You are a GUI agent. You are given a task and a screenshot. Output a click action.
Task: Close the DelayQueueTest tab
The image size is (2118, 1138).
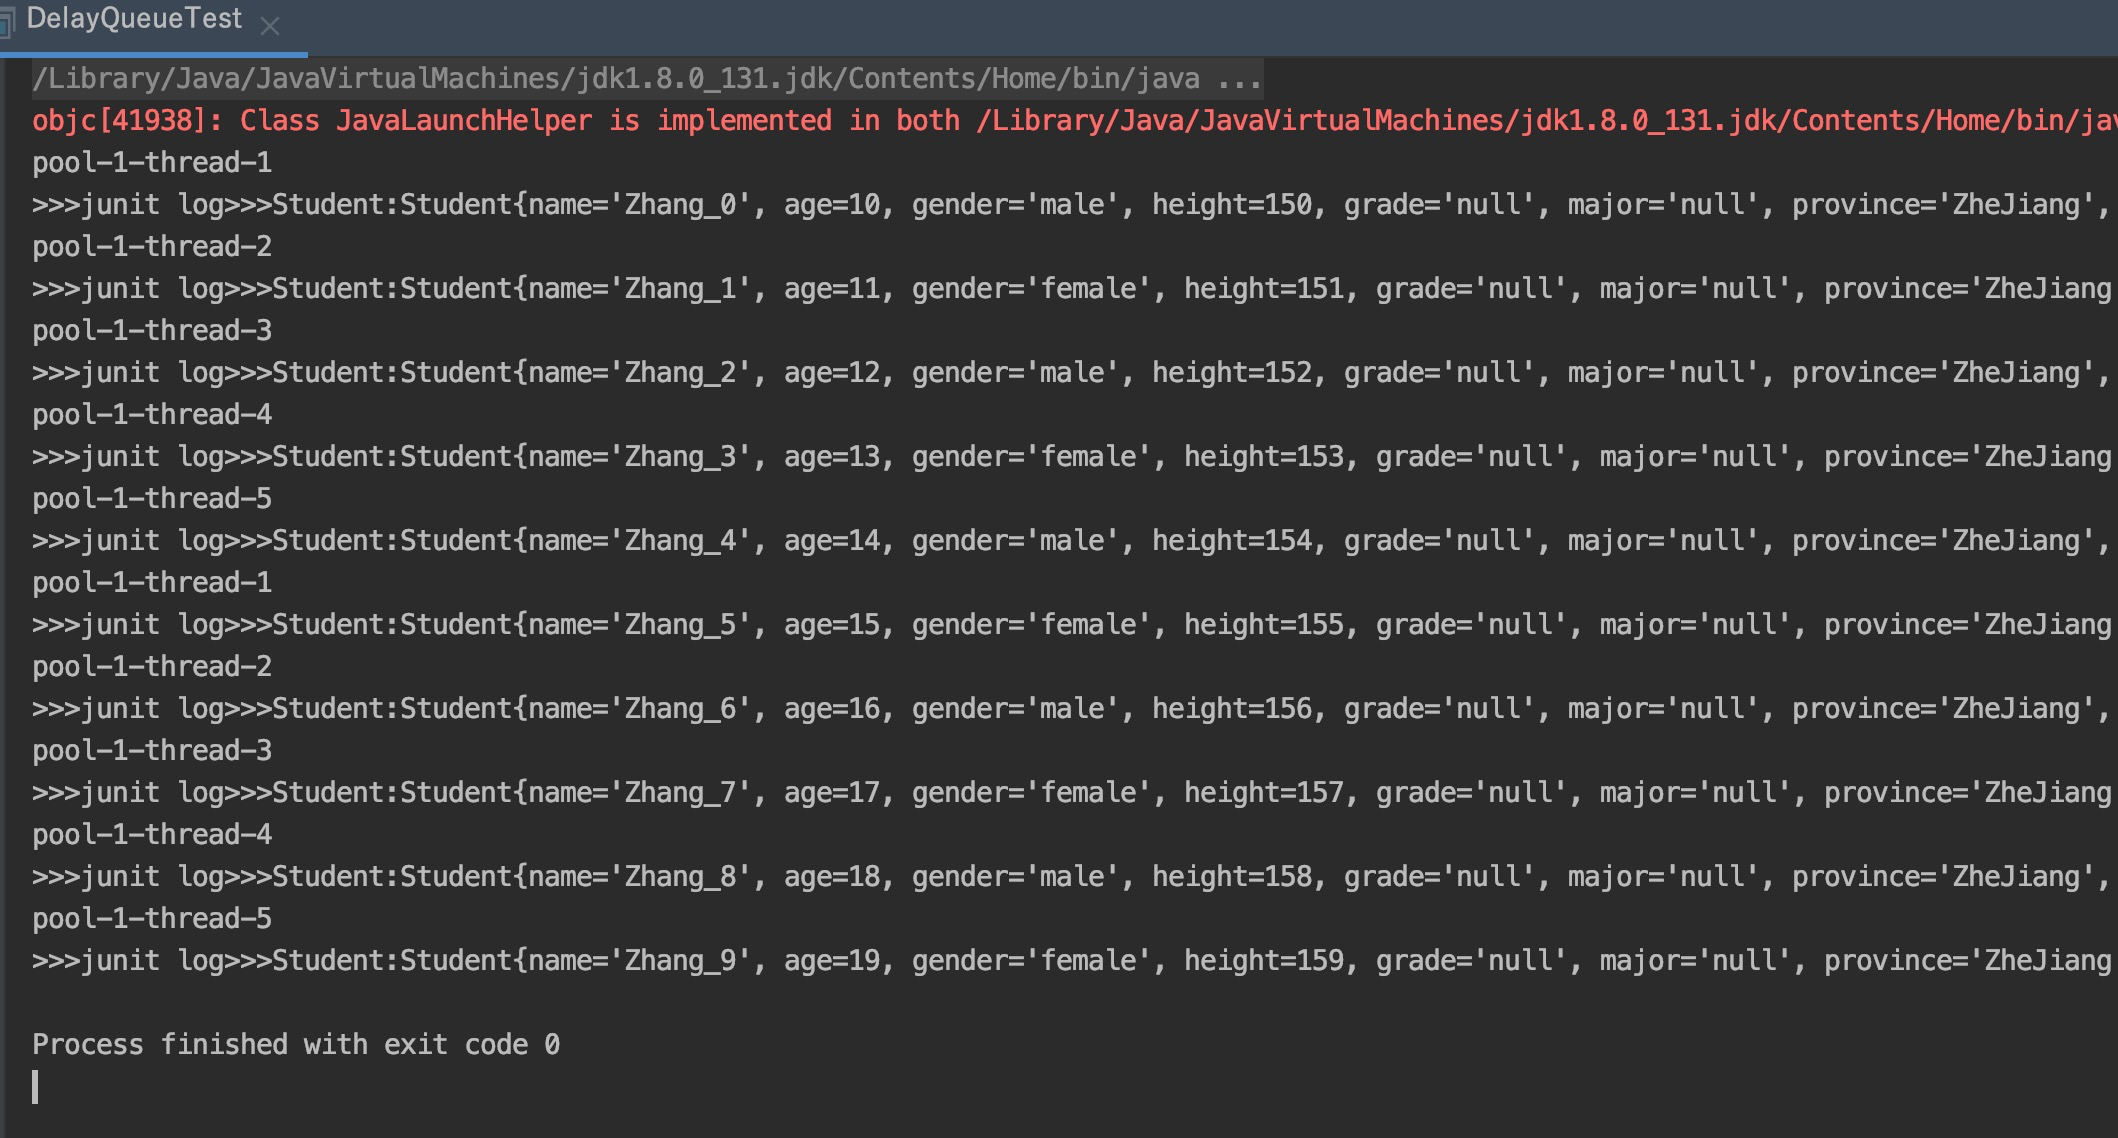click(x=269, y=26)
